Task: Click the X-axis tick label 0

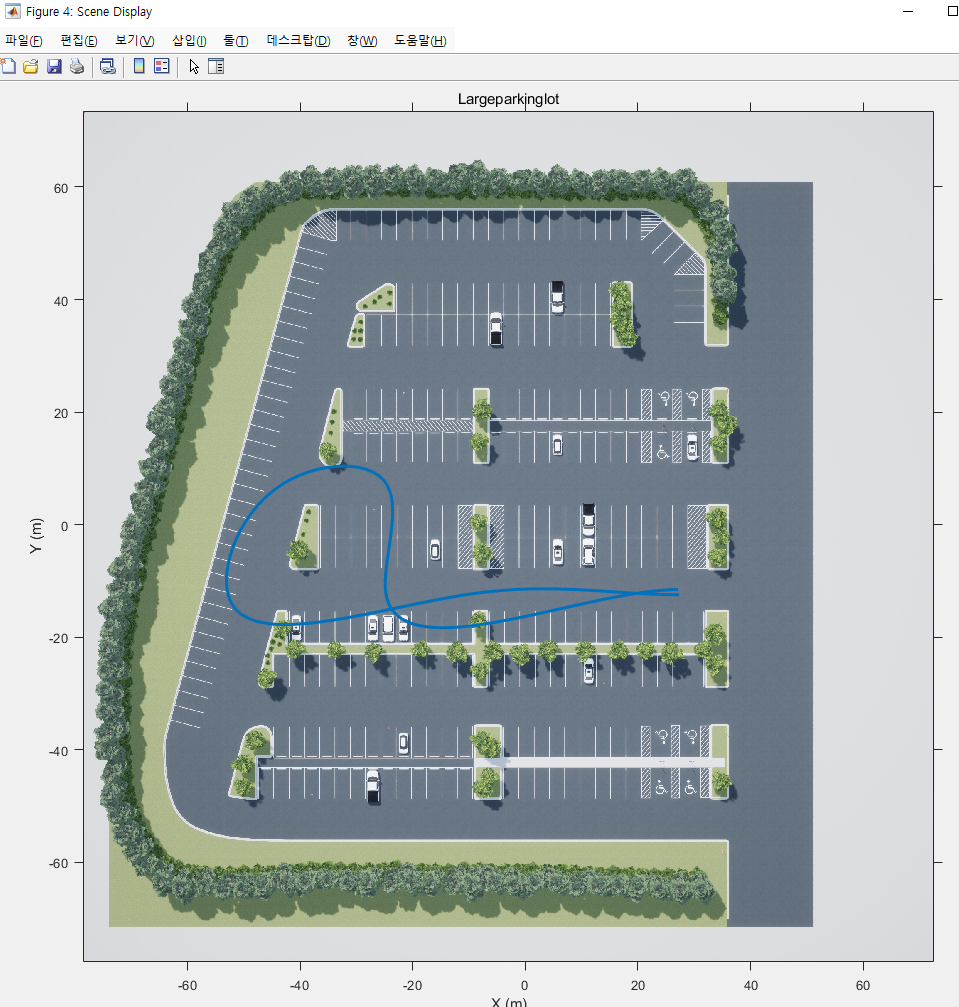Action: (x=525, y=985)
